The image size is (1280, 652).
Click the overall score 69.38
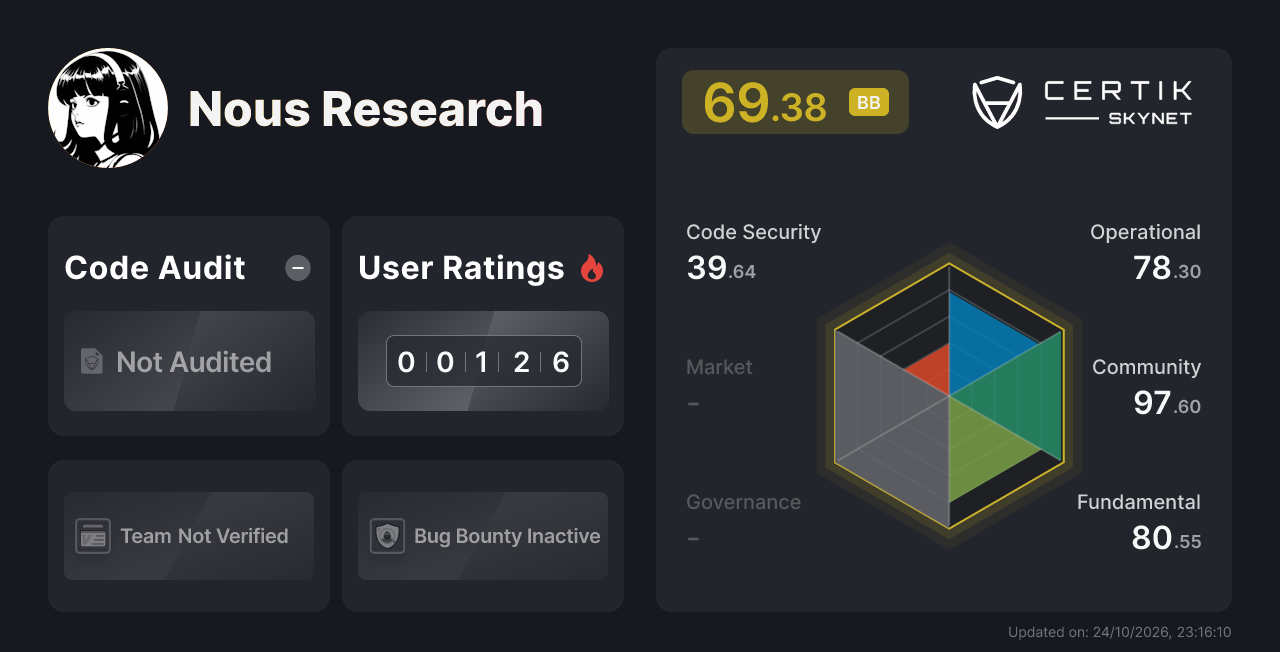pos(765,102)
